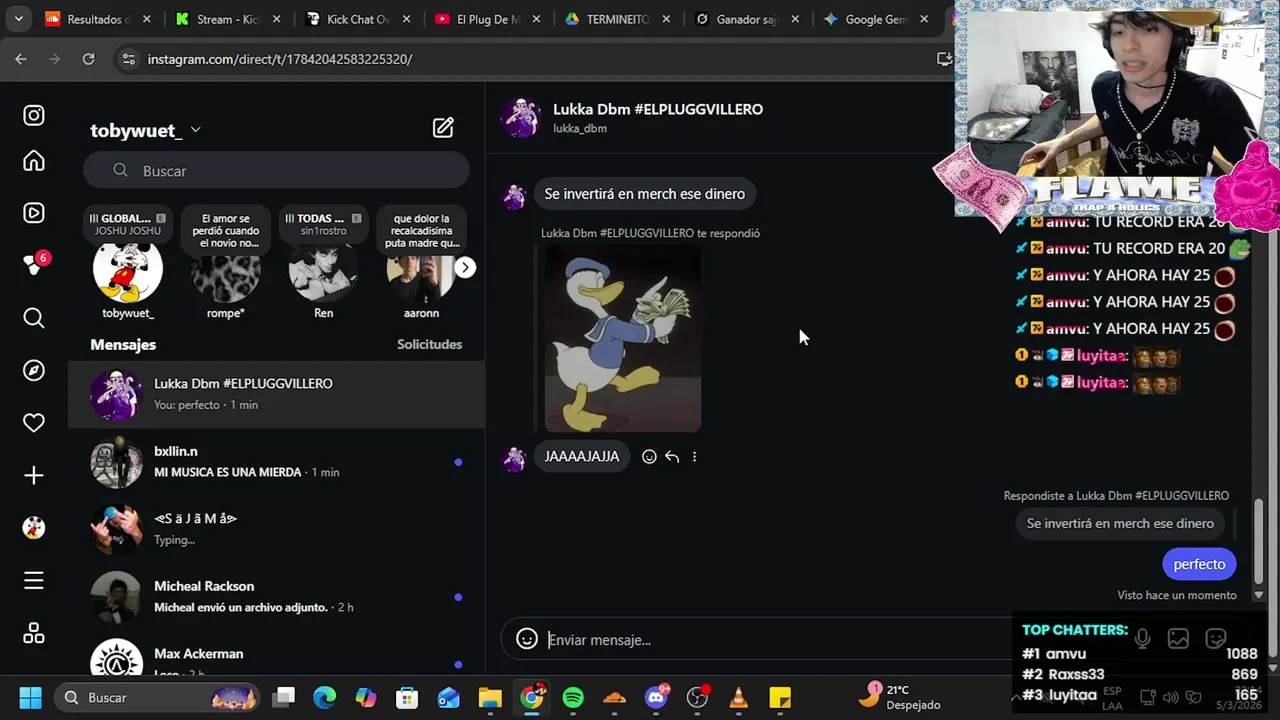Image resolution: width=1280 pixels, height=720 pixels.
Task: Close the Resultados tab
Action: click(x=147, y=19)
